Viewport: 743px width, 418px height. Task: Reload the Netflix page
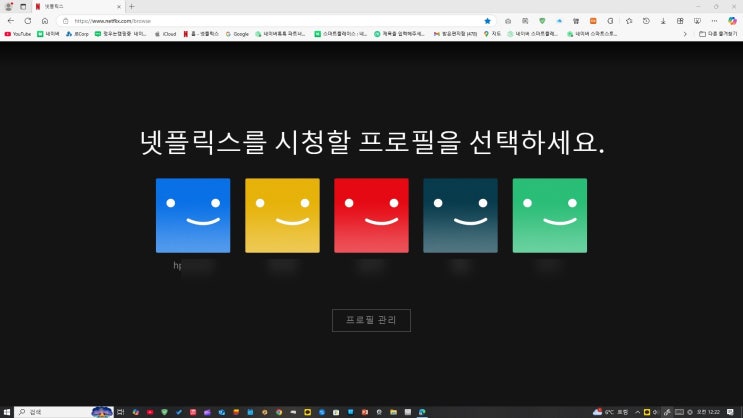coord(27,21)
